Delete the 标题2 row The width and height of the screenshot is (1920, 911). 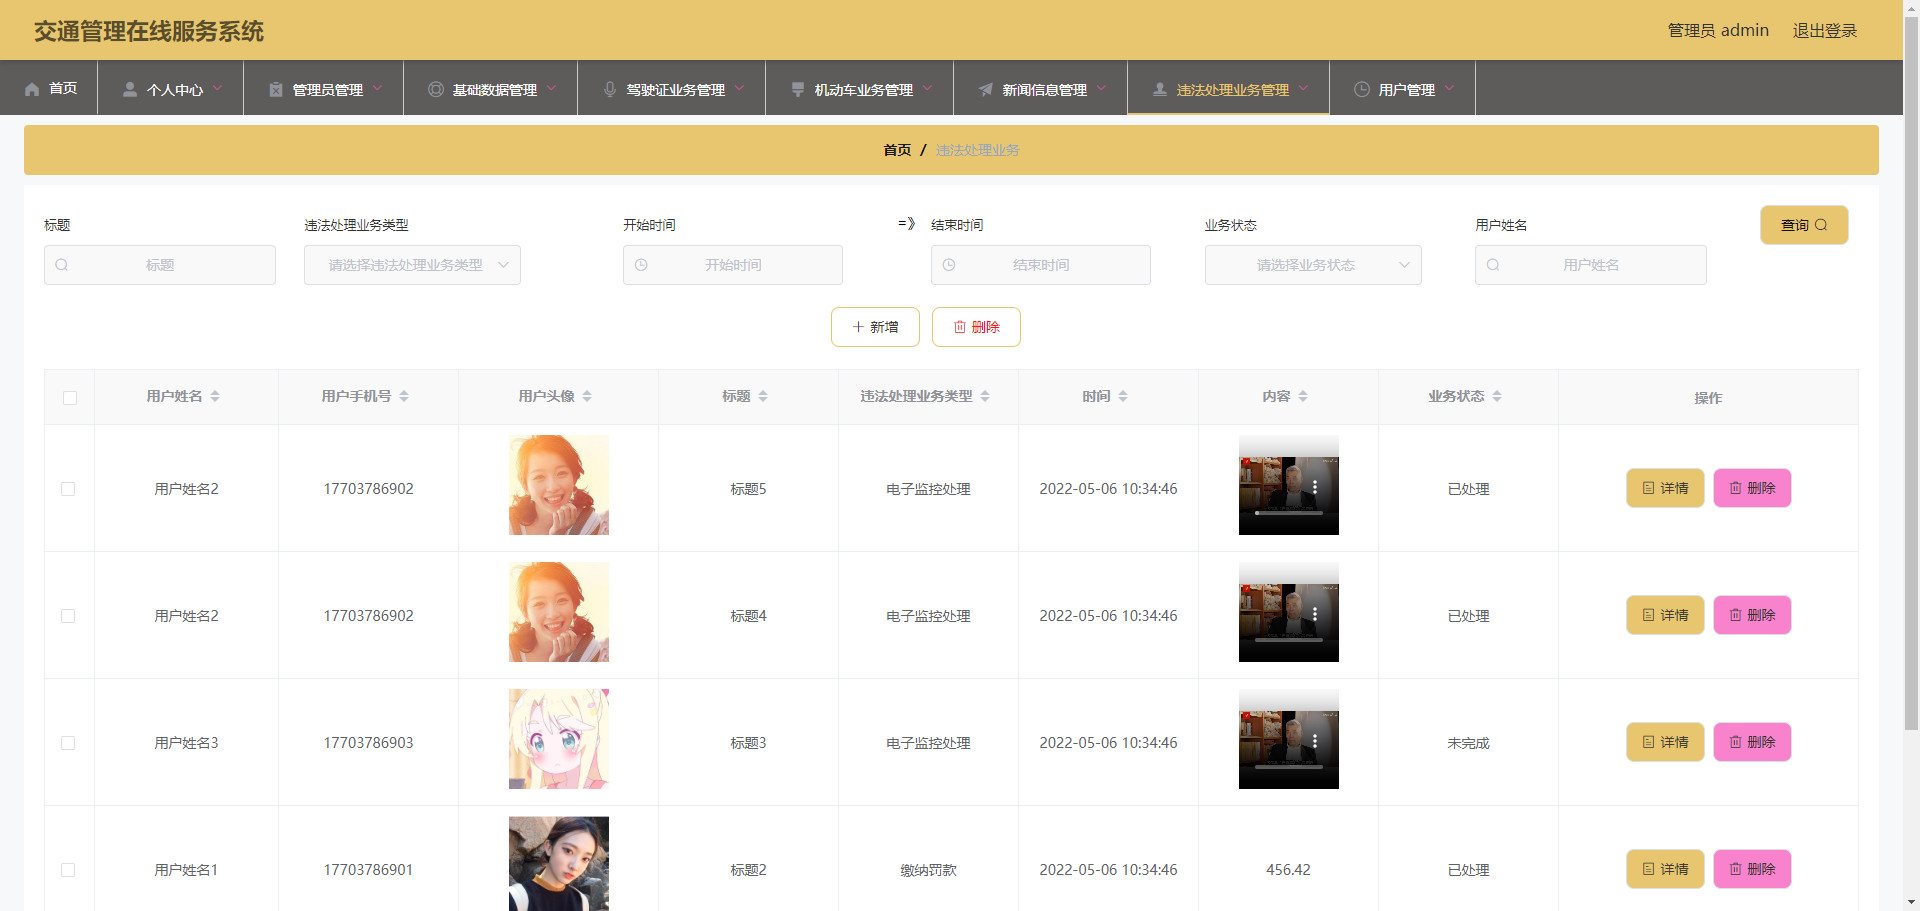click(x=1752, y=869)
